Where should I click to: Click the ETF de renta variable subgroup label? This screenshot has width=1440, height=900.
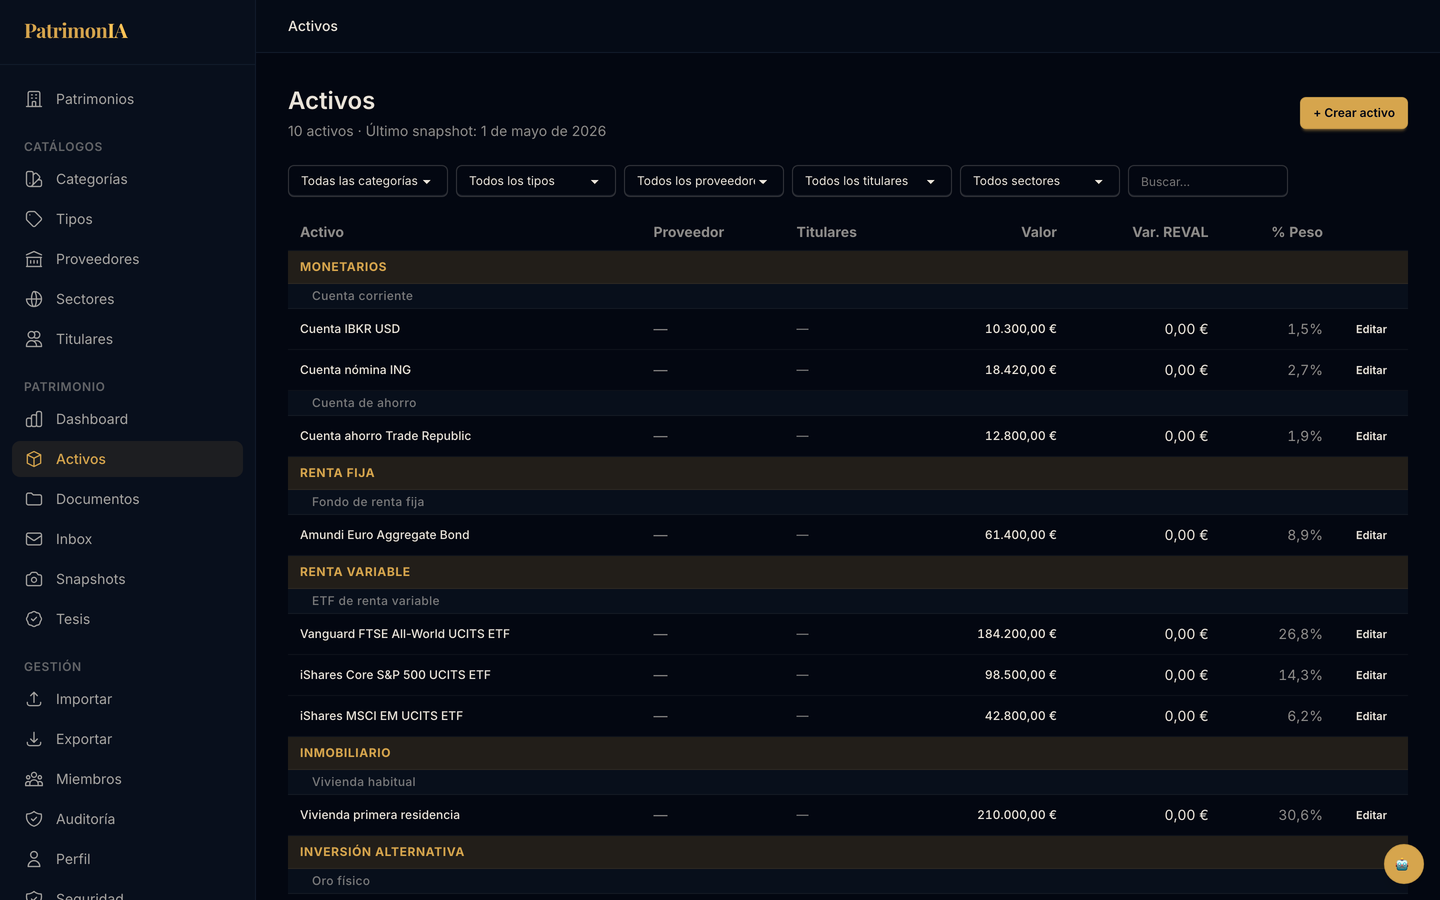(x=376, y=601)
